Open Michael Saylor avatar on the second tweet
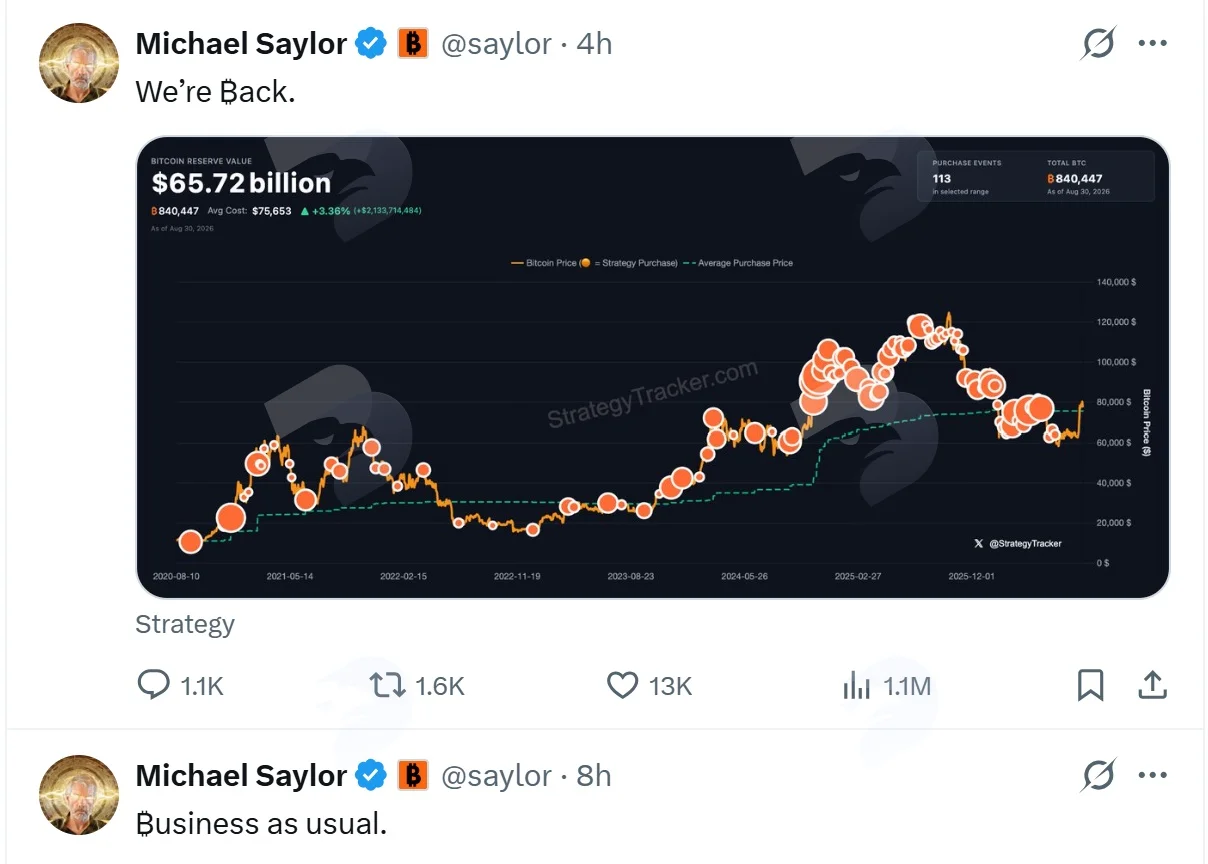 [x=78, y=795]
